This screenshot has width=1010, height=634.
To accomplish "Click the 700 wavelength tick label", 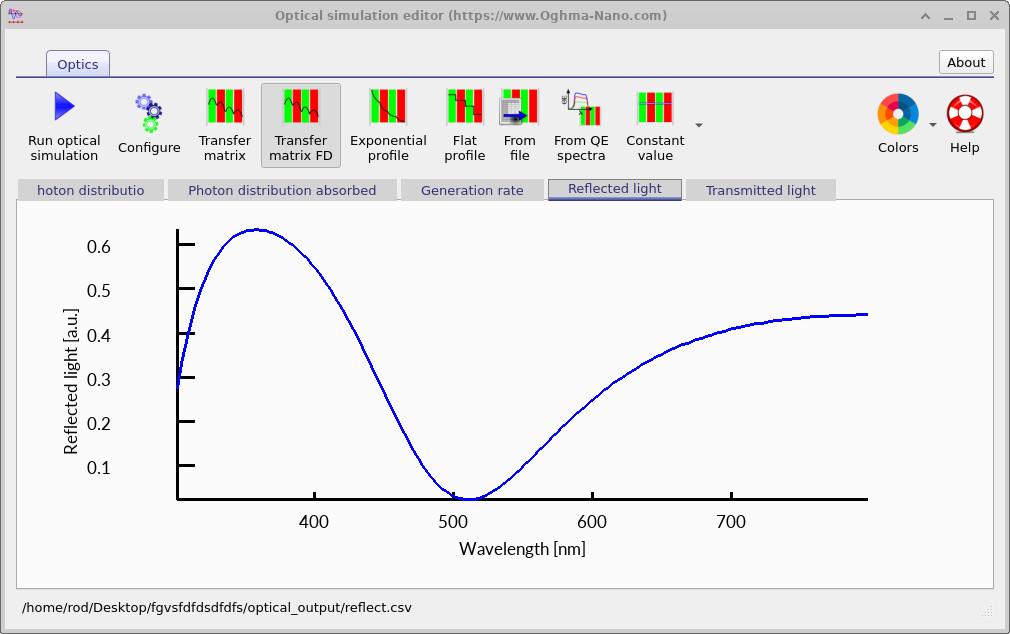I will tap(731, 521).
